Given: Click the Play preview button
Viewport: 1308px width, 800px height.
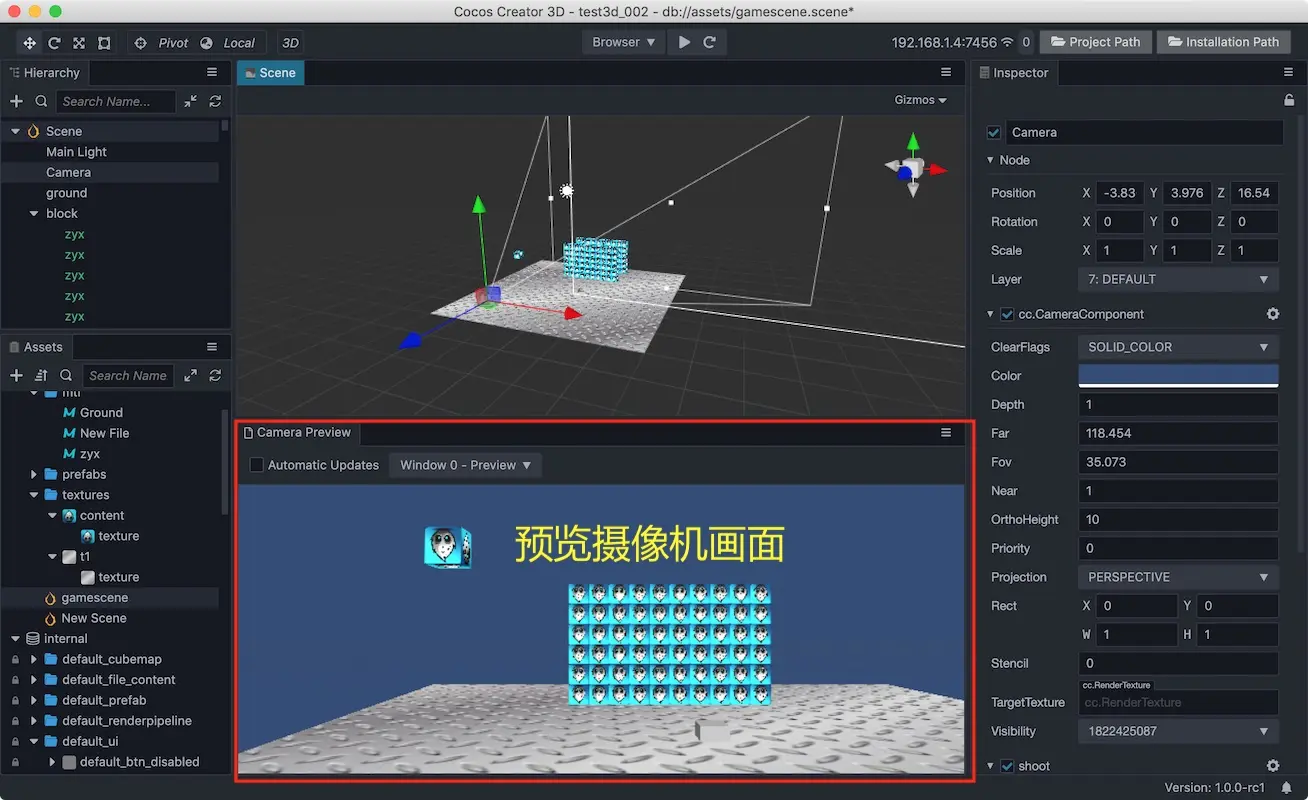Looking at the screenshot, I should 685,42.
